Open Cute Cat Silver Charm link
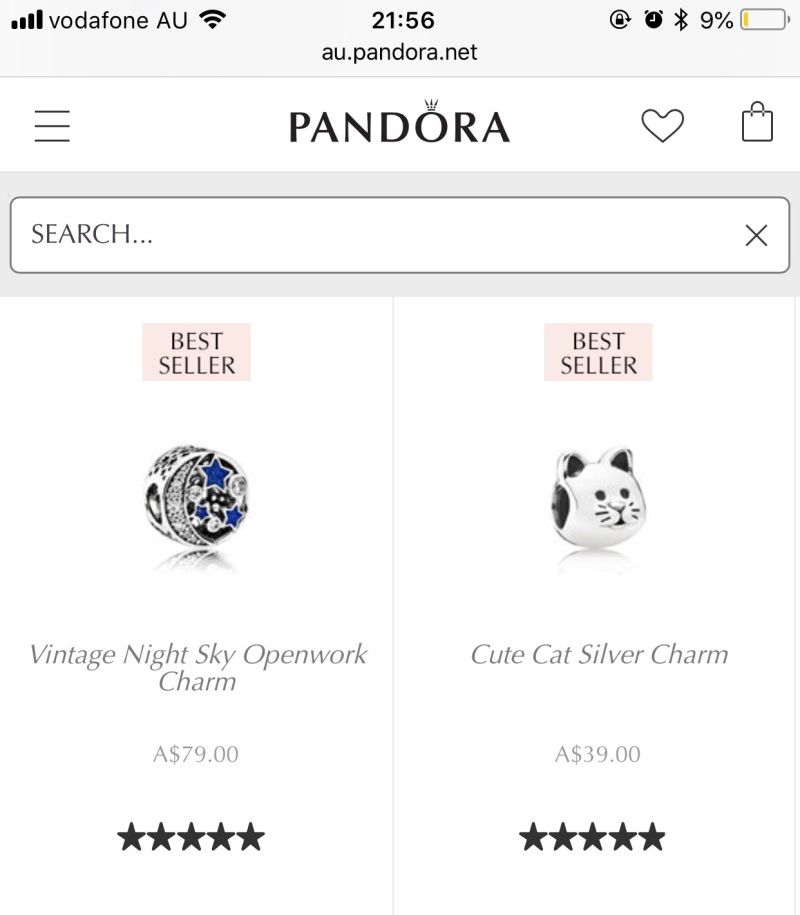The width and height of the screenshot is (800, 915). (599, 655)
